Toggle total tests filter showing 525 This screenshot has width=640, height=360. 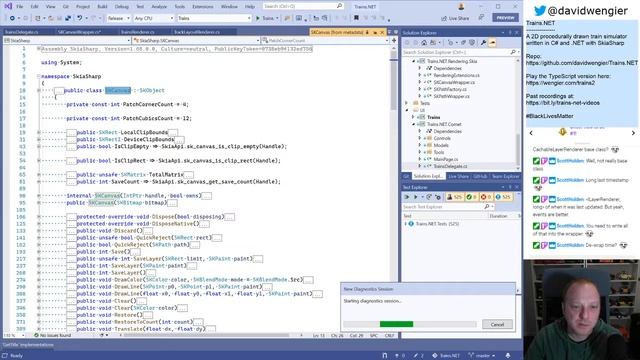454,197
